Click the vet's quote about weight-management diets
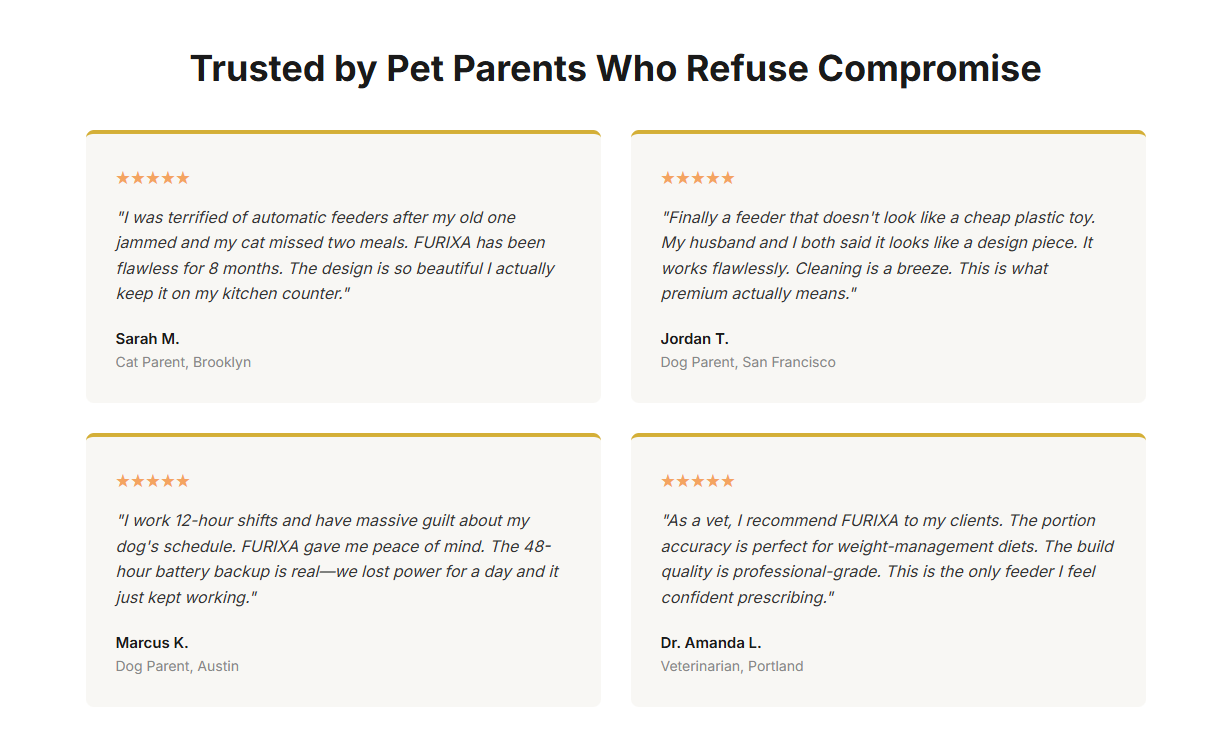 click(x=885, y=559)
